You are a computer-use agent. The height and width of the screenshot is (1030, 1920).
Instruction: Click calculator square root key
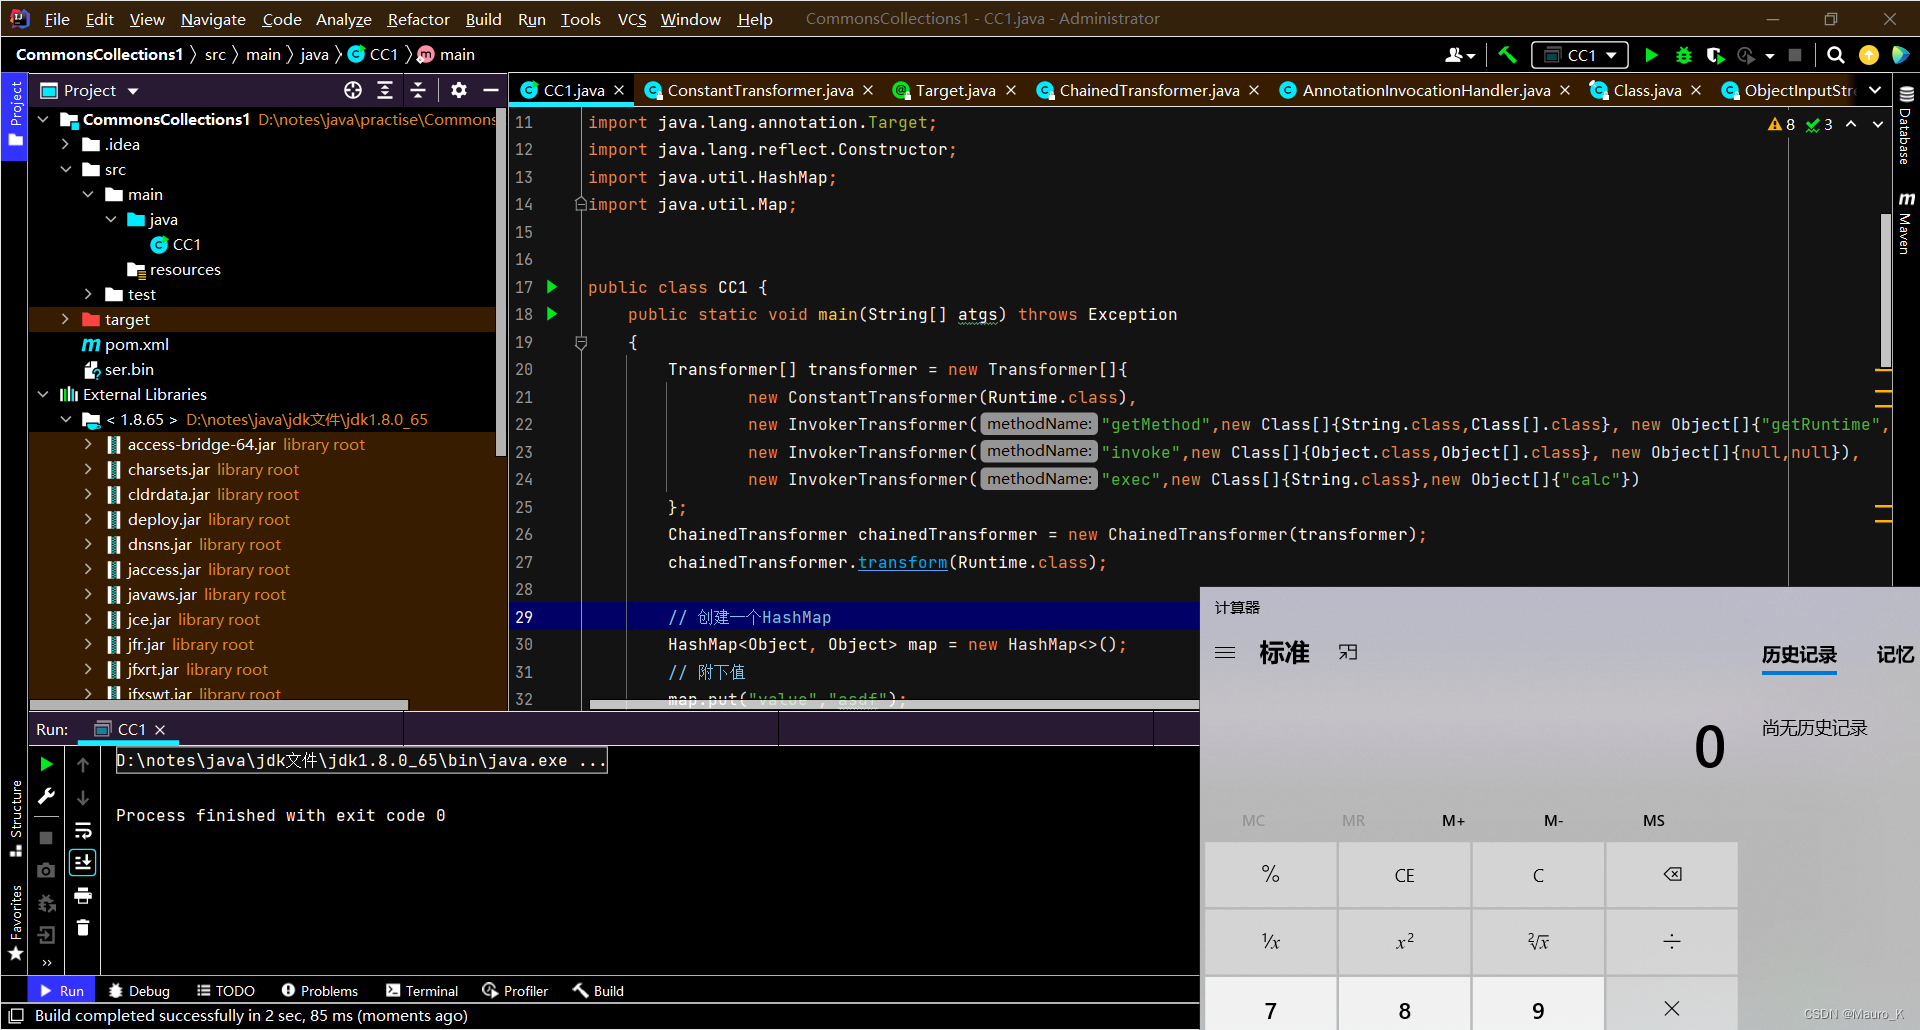[1538, 942]
